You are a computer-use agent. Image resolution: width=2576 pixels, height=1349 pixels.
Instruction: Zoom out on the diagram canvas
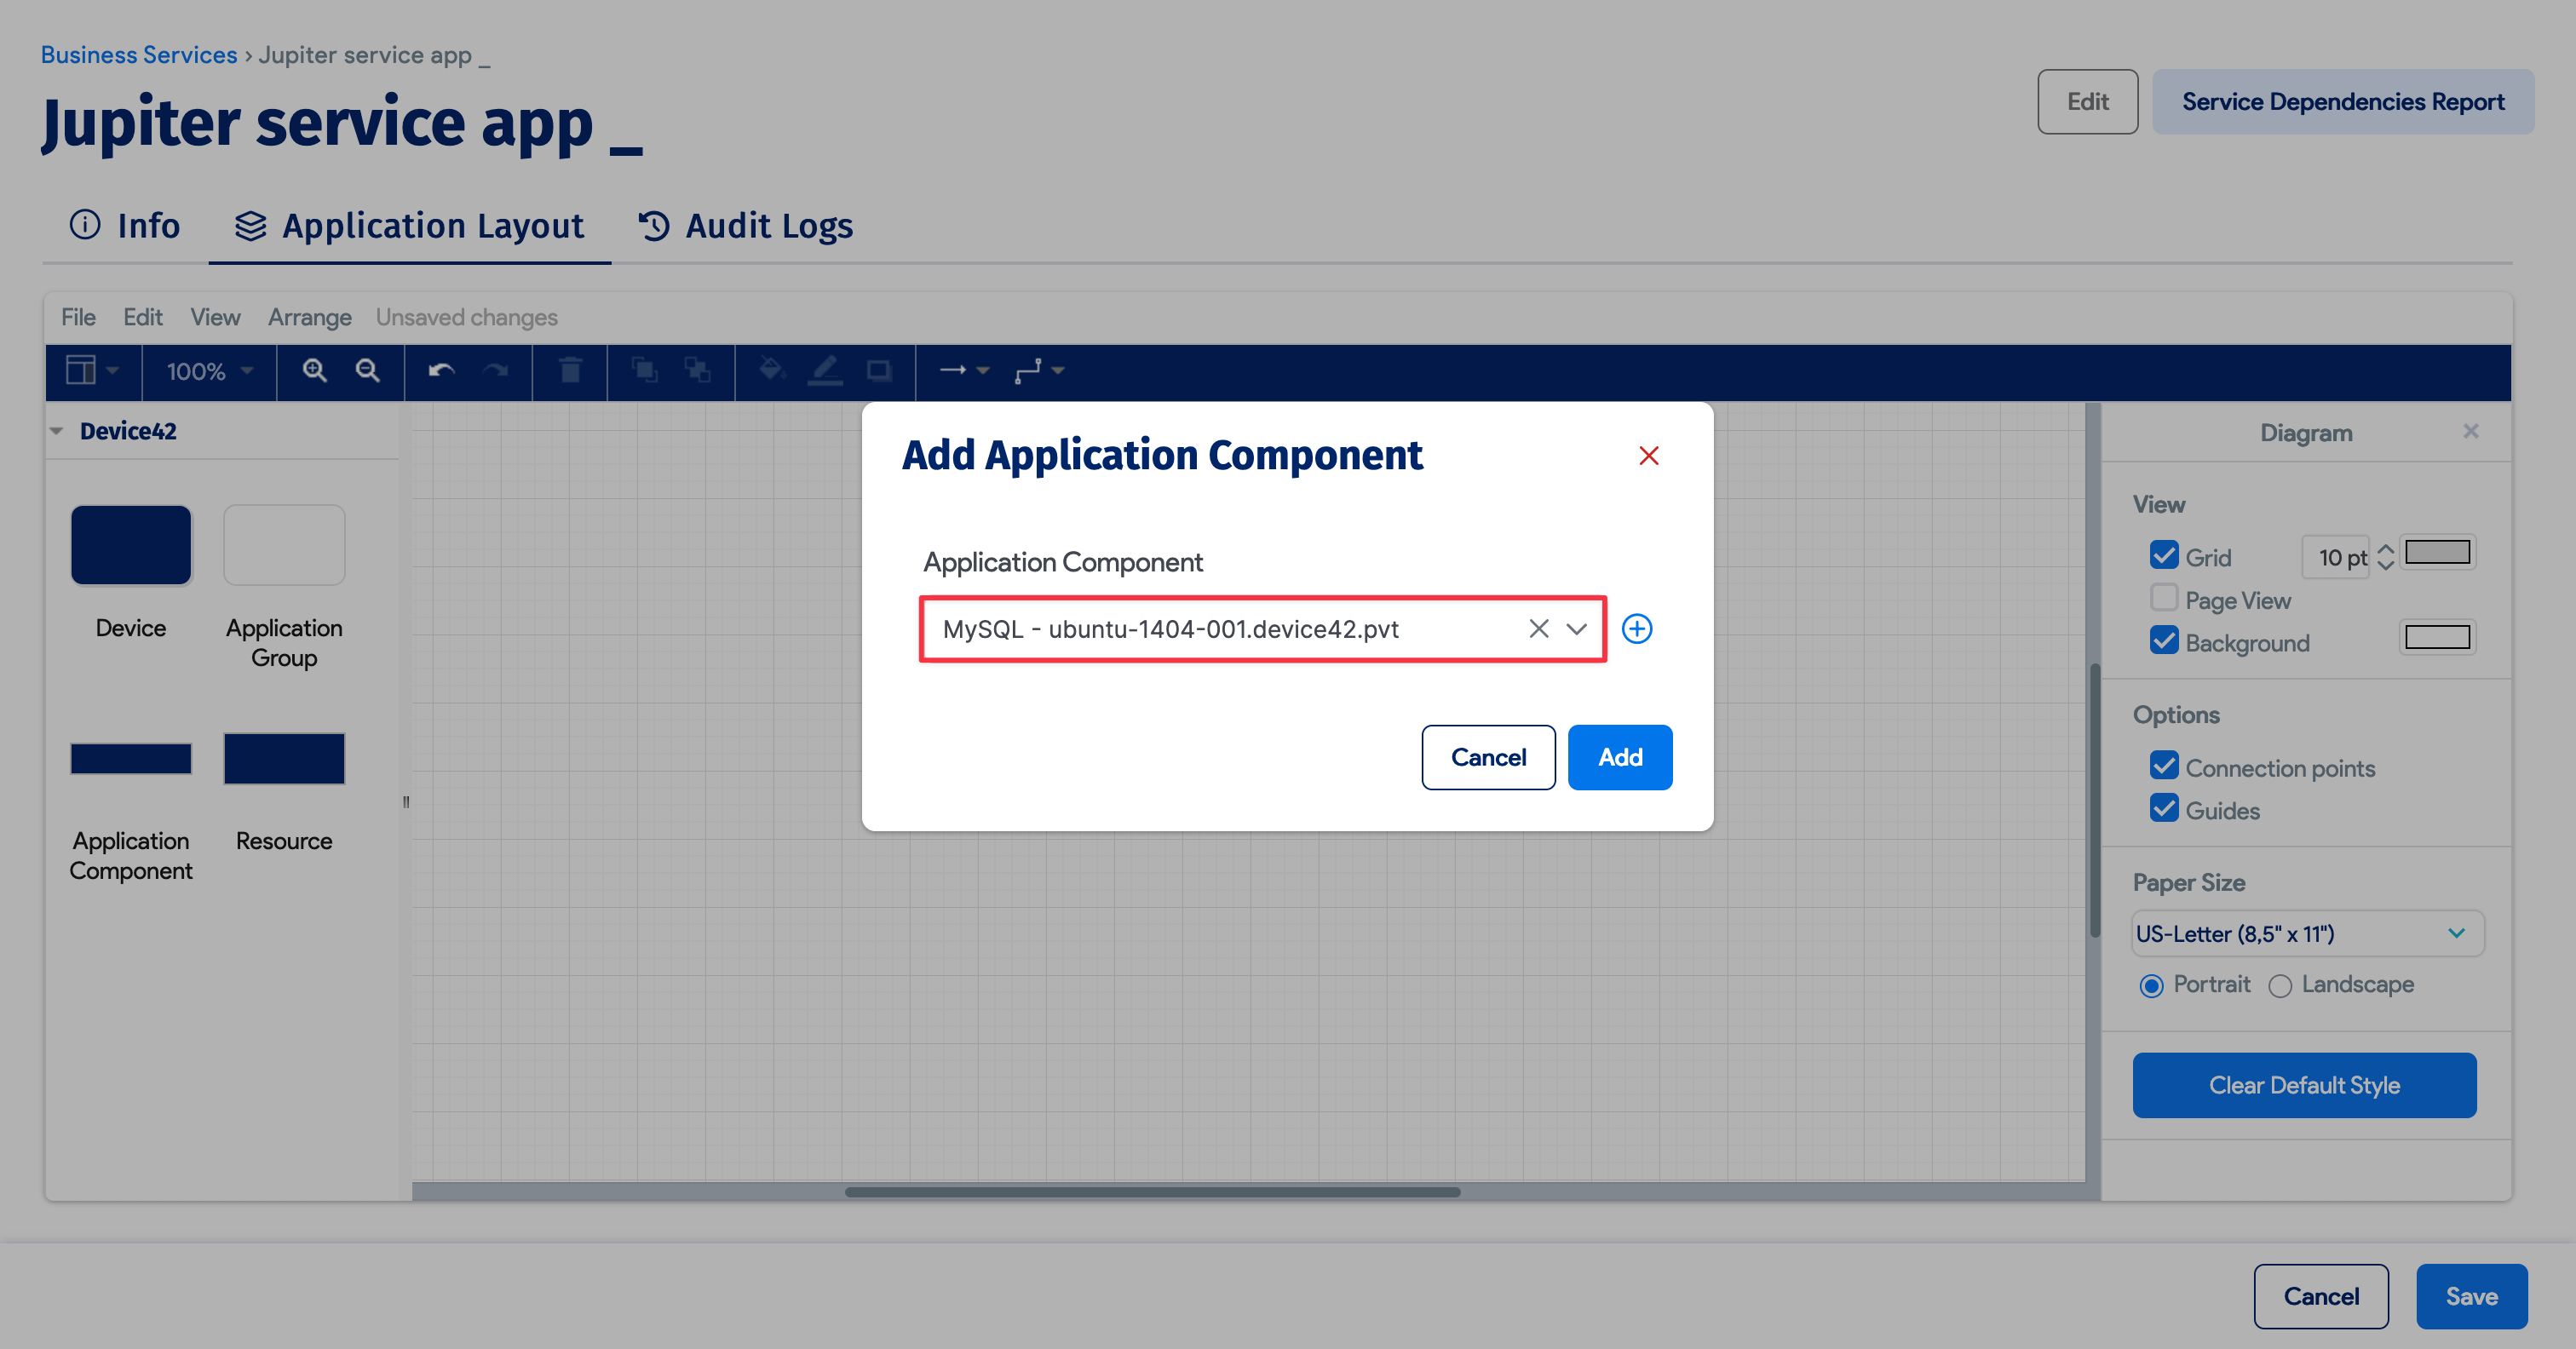368,371
